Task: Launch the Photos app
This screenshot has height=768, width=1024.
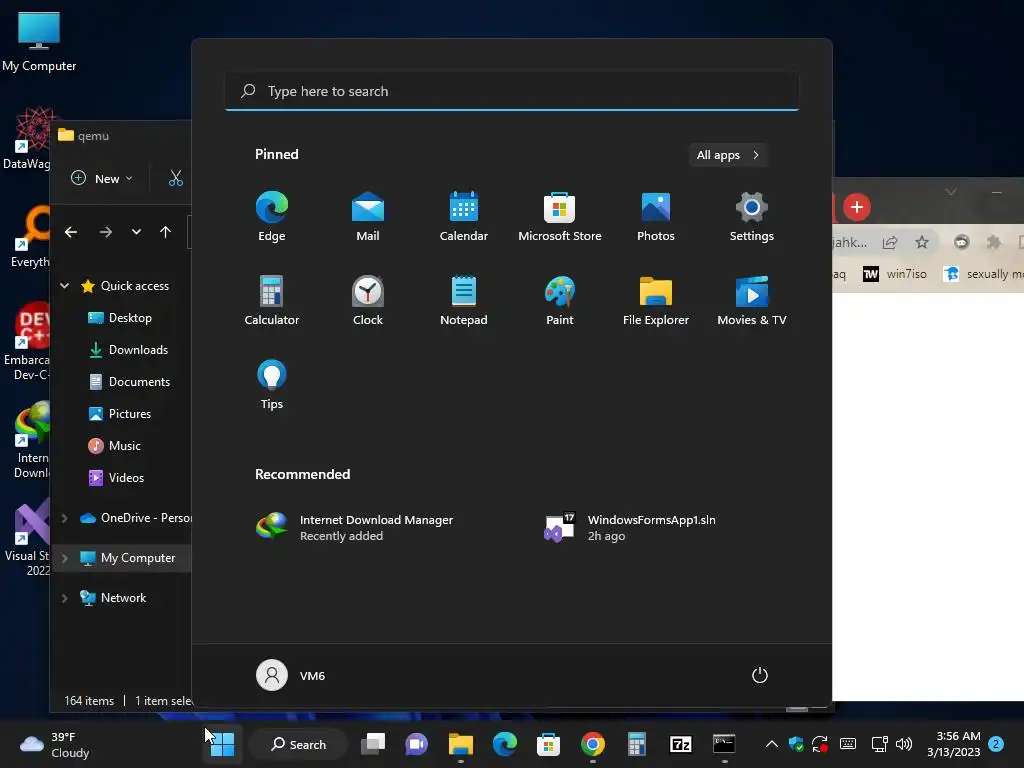Action: tap(656, 216)
